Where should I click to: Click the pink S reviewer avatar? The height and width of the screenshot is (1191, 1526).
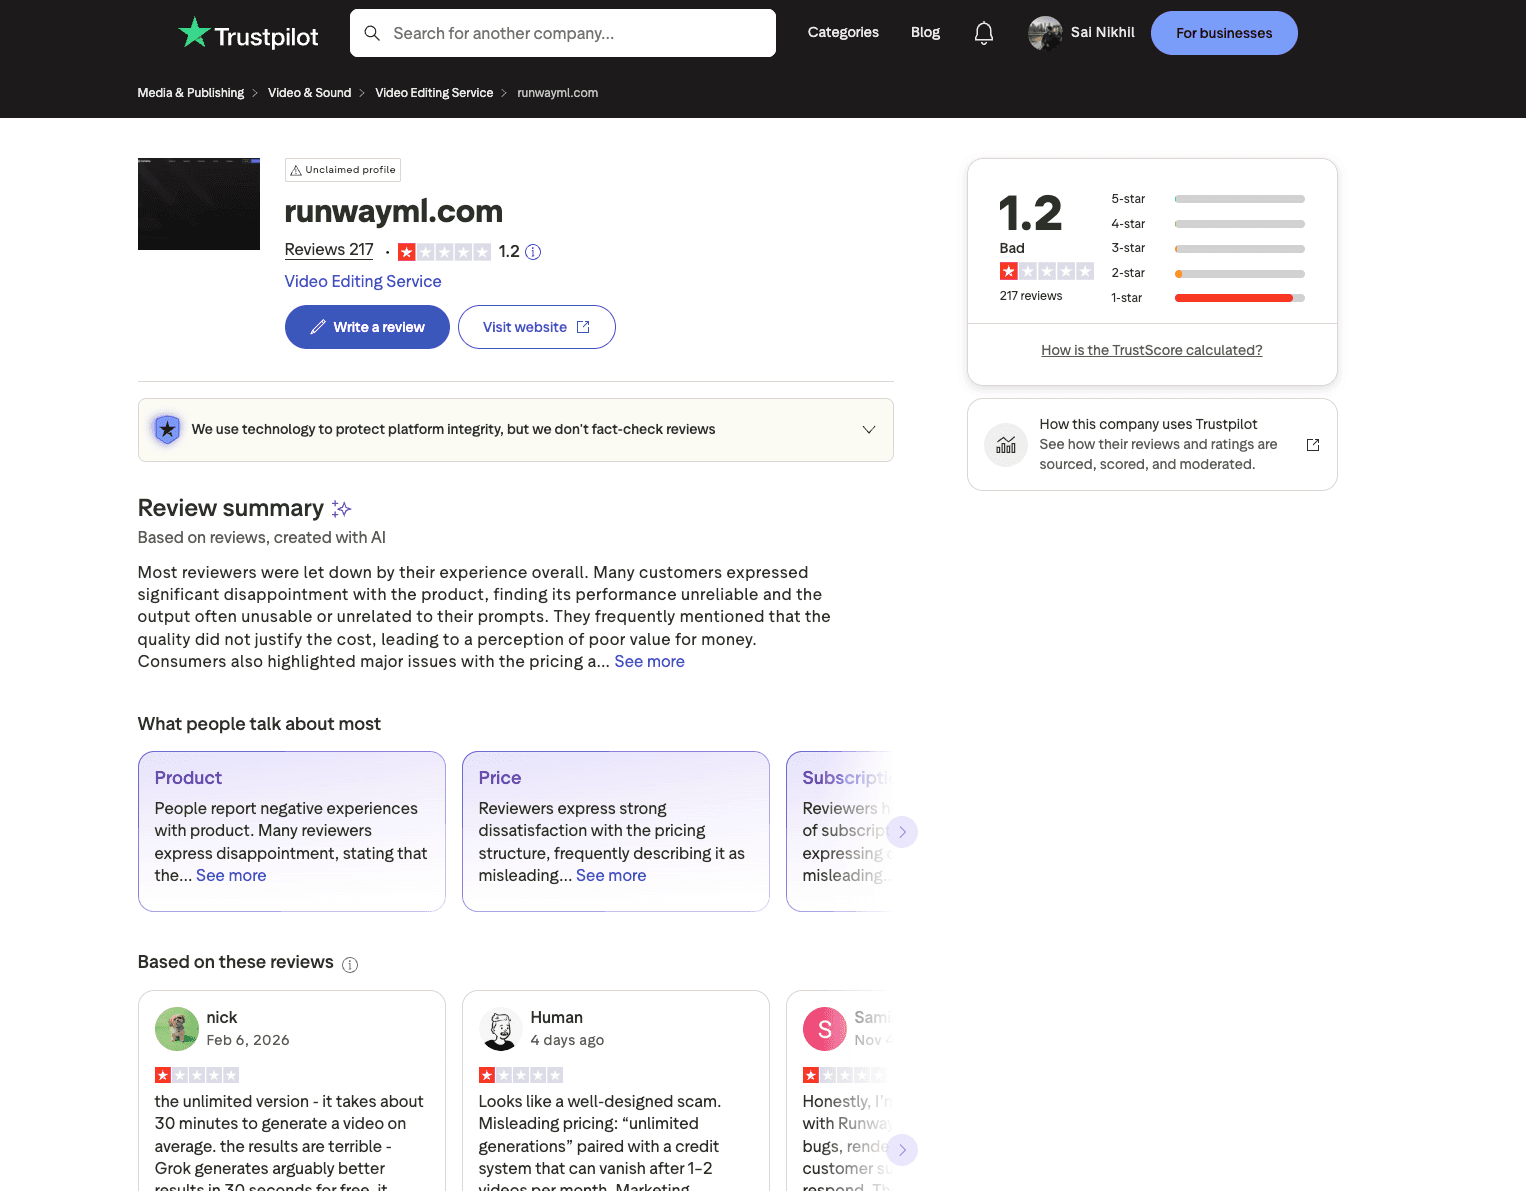(x=825, y=1029)
